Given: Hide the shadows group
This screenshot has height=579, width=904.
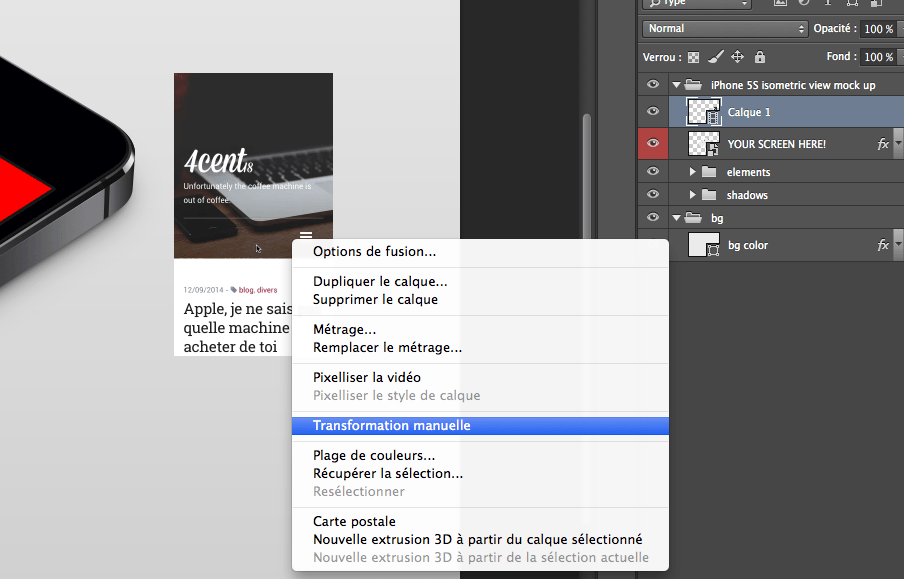Looking at the screenshot, I should 653,194.
